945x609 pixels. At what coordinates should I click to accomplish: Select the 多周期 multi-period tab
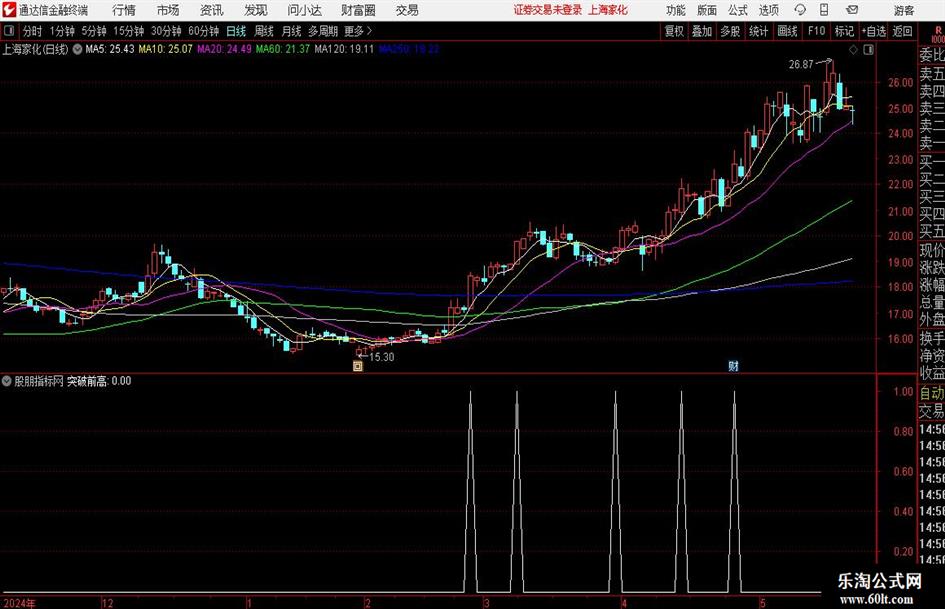(323, 31)
